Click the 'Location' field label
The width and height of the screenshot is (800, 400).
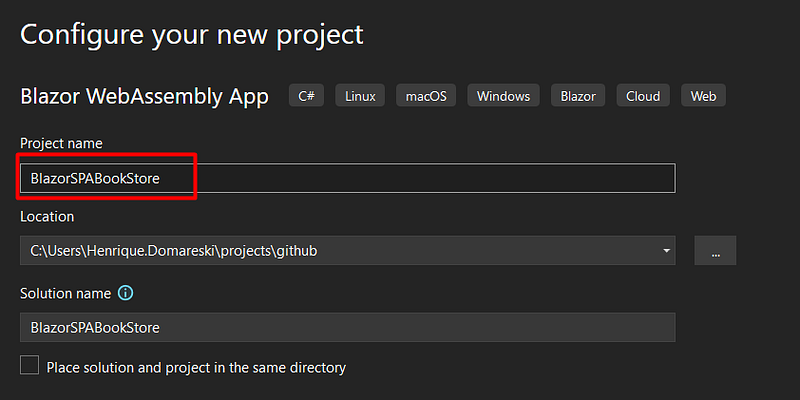point(47,216)
